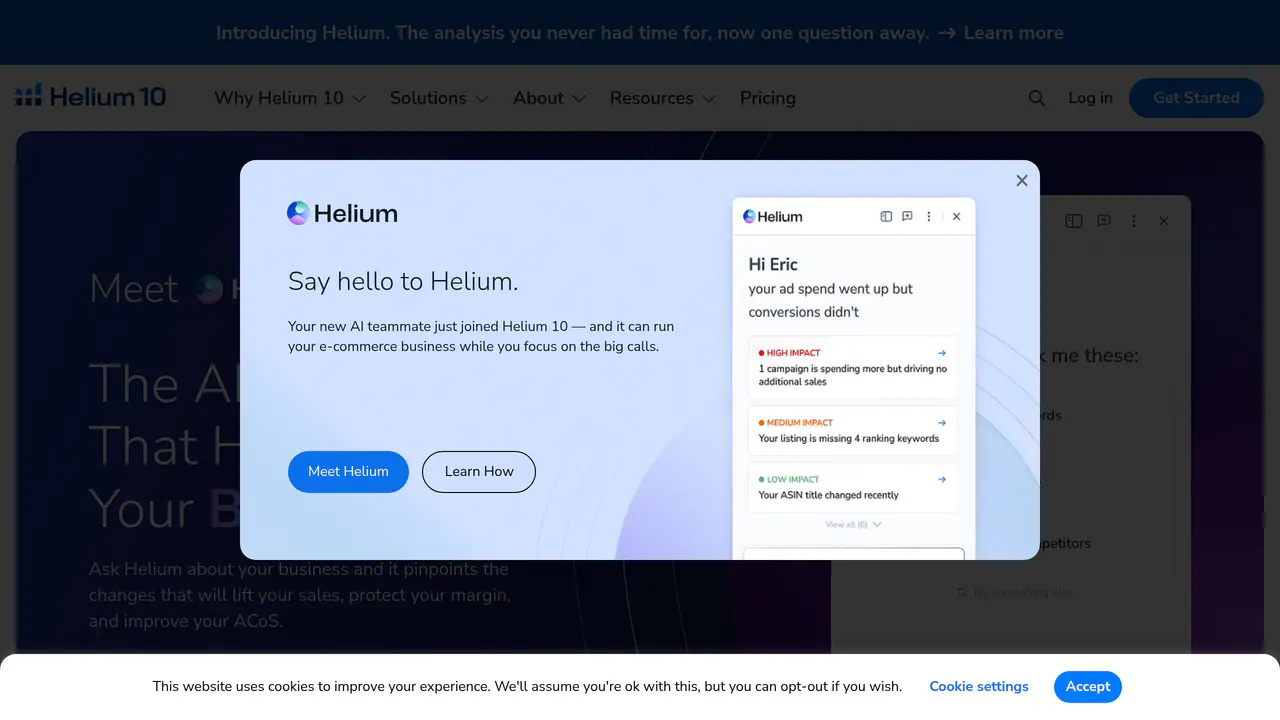The height and width of the screenshot is (720, 1280).
Task: Click the 'Say hello to Helium.' heading
Action: pos(403,282)
